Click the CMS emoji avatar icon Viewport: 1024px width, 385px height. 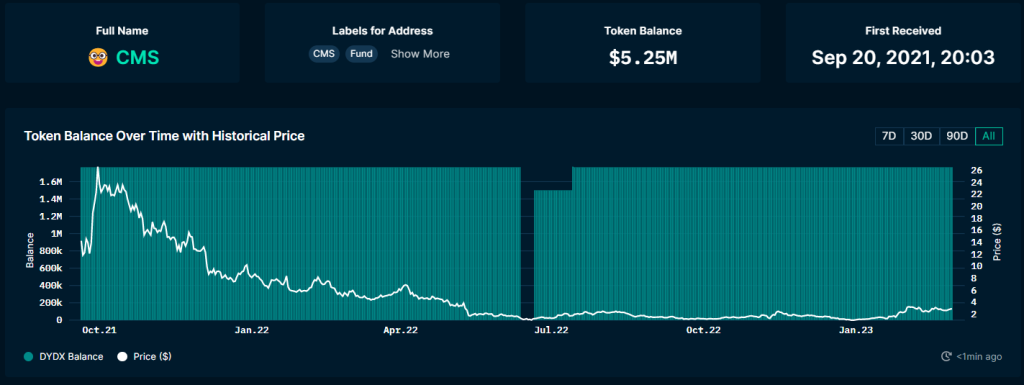click(x=97, y=58)
